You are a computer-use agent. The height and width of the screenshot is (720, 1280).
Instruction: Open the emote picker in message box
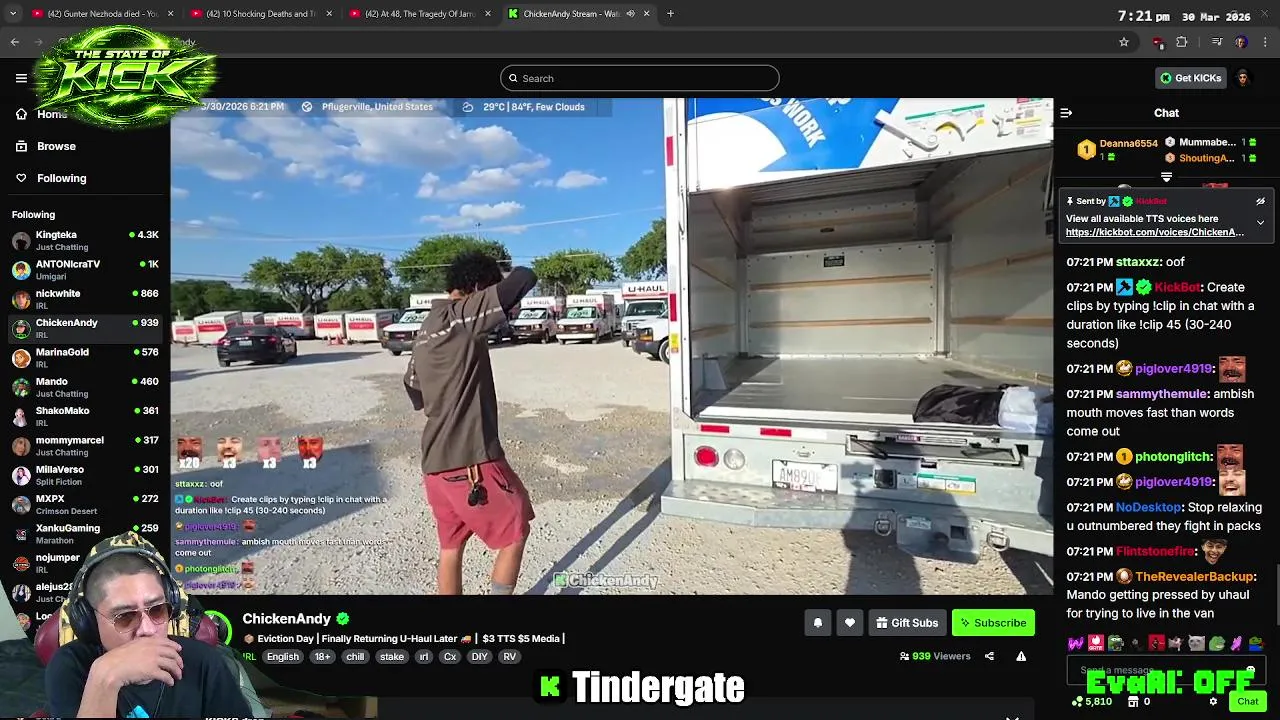[x=1251, y=670]
